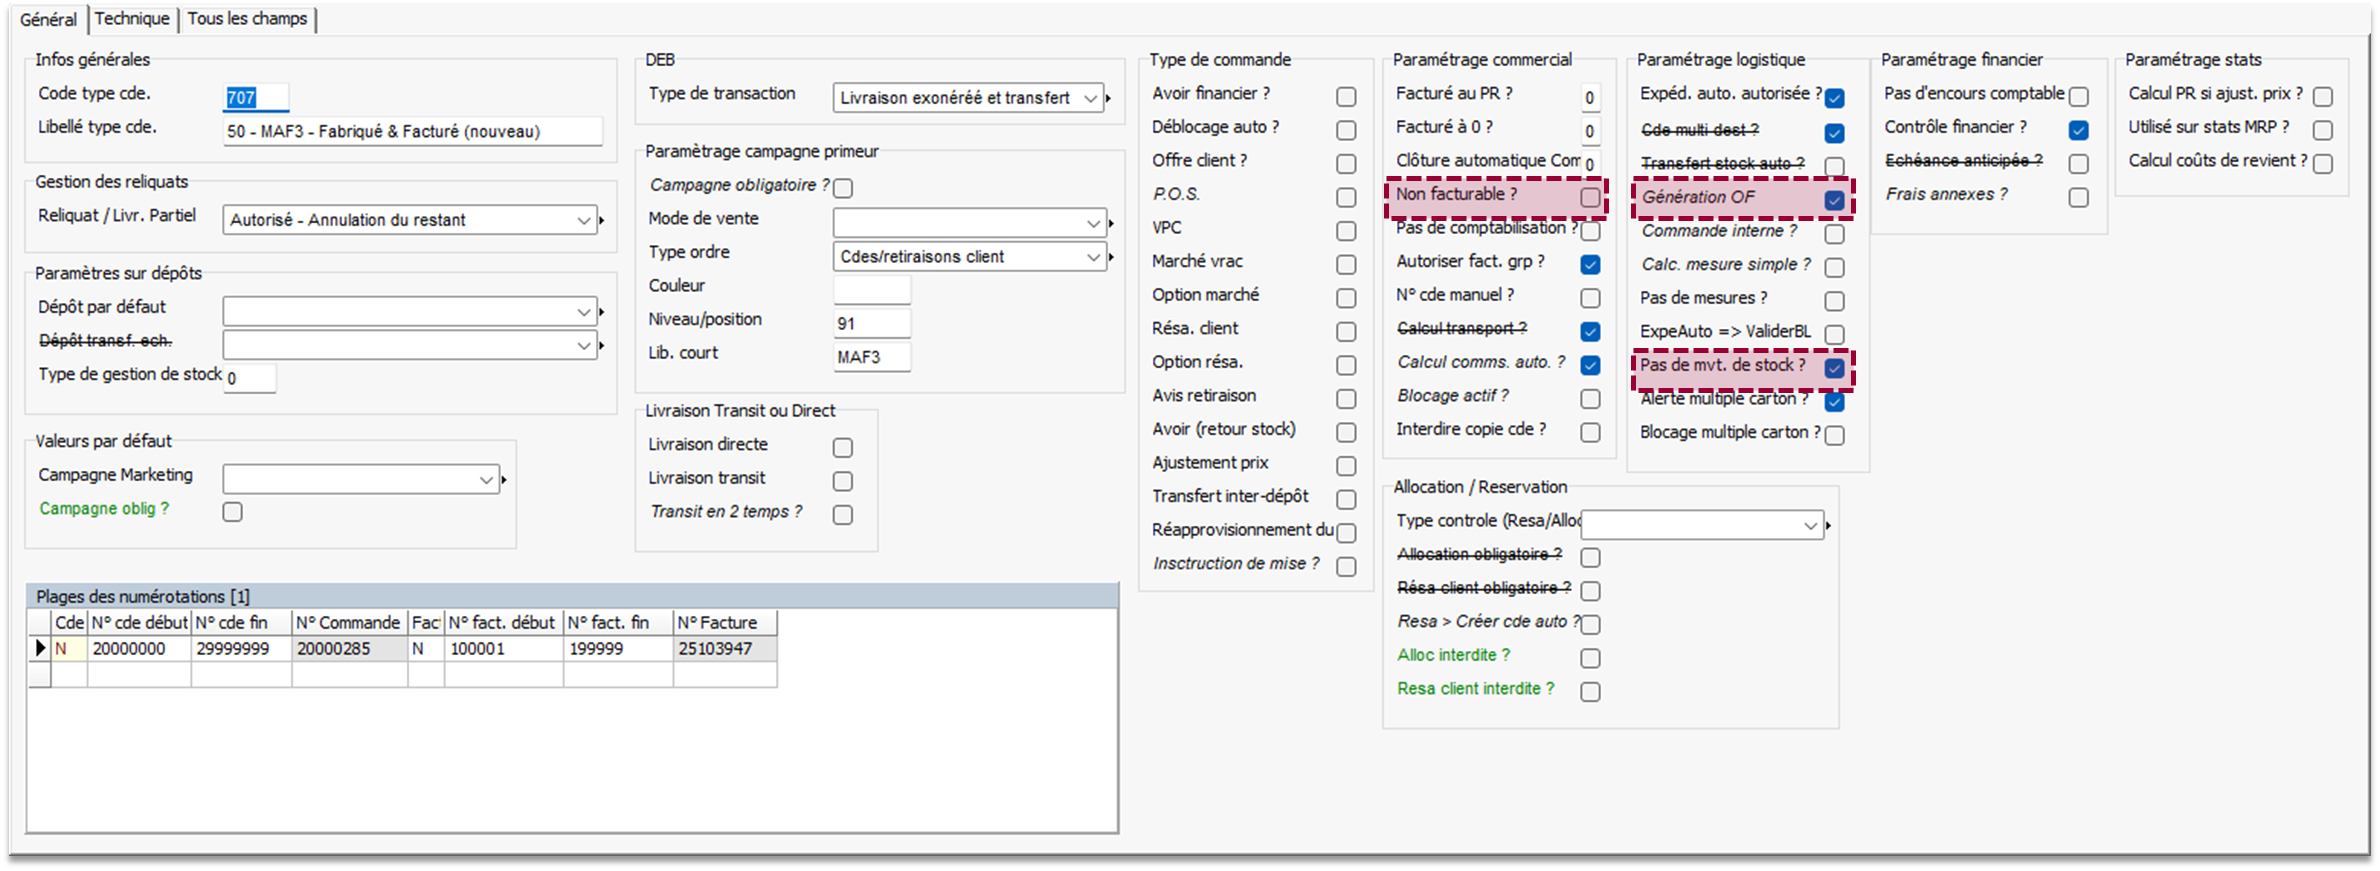Click the Libellé type cde. text field

coord(412,131)
